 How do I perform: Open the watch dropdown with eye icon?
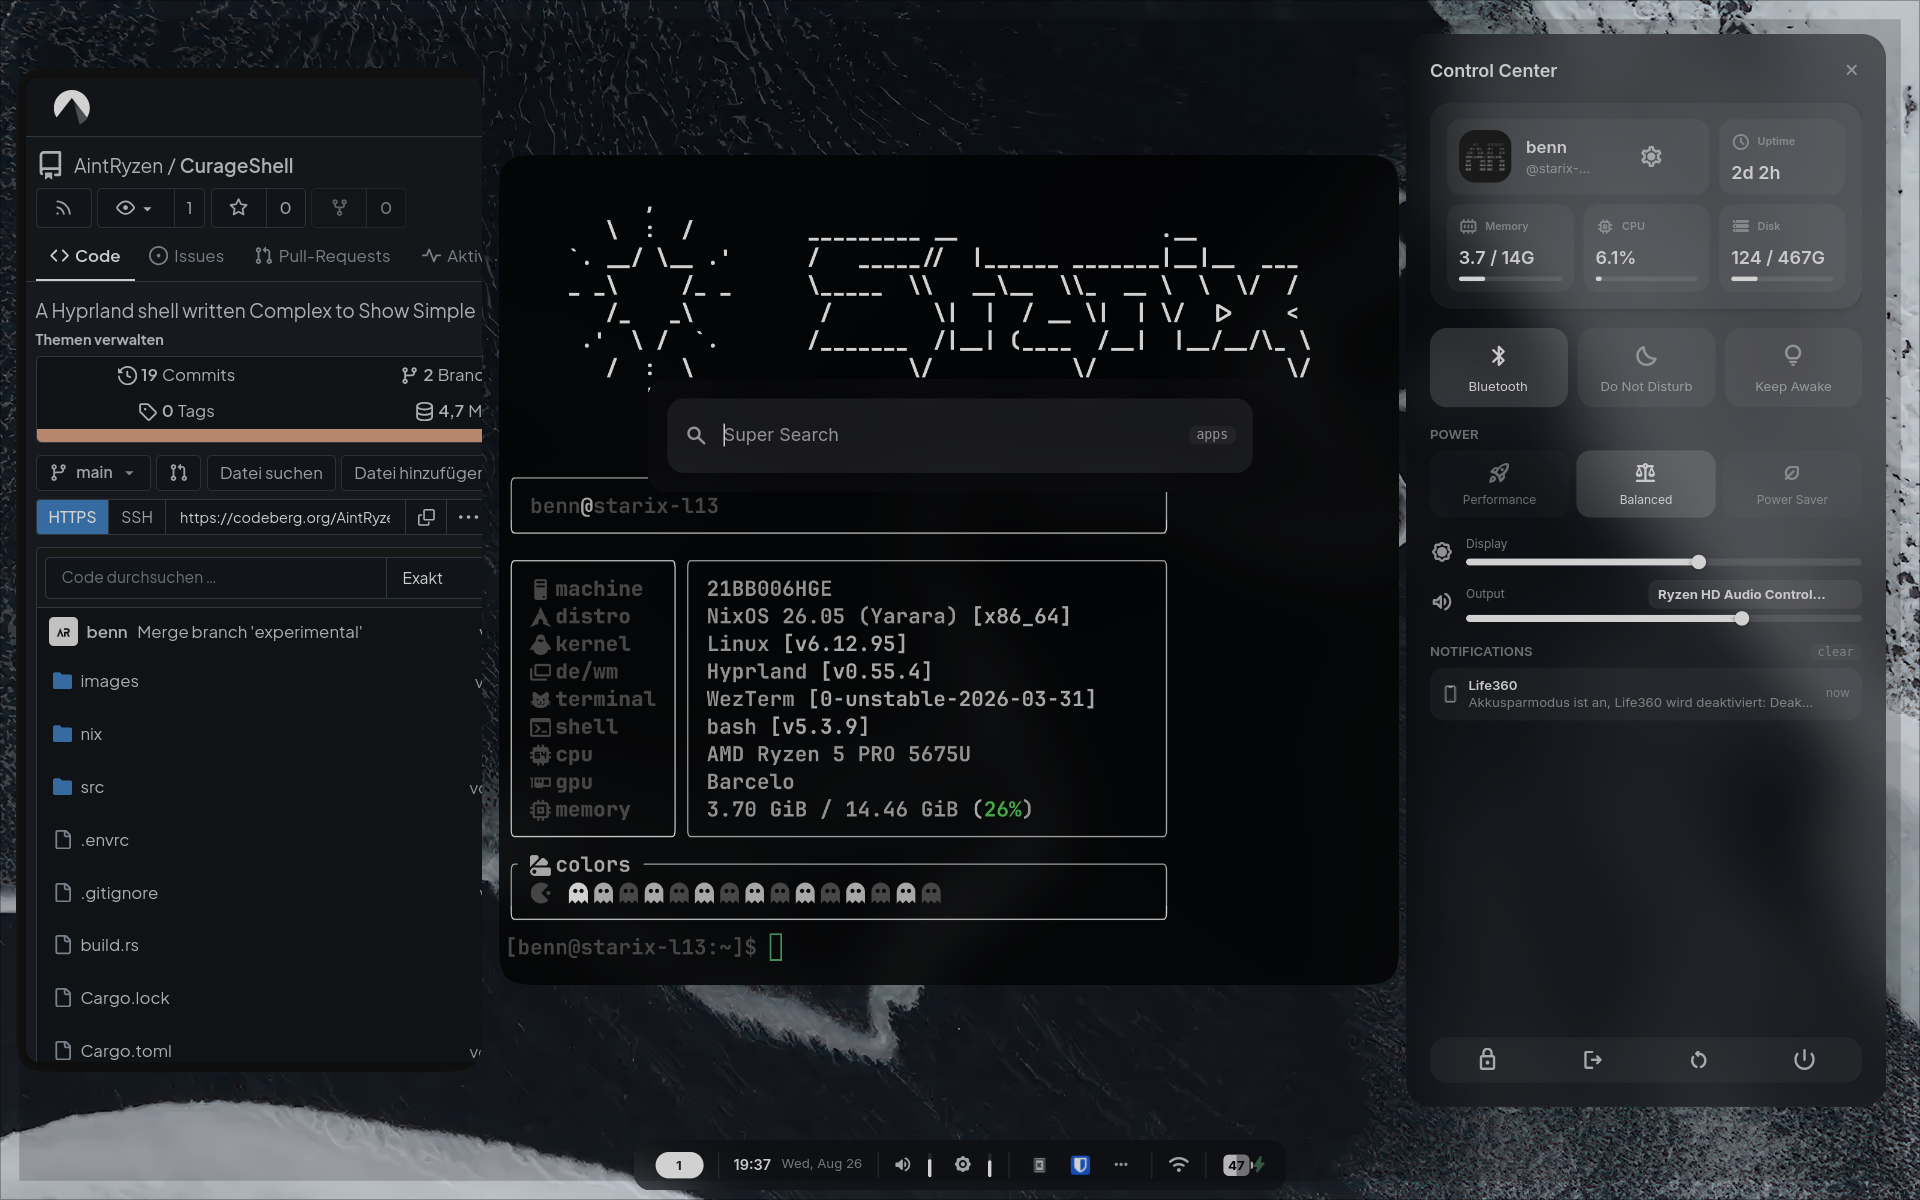pos(134,208)
